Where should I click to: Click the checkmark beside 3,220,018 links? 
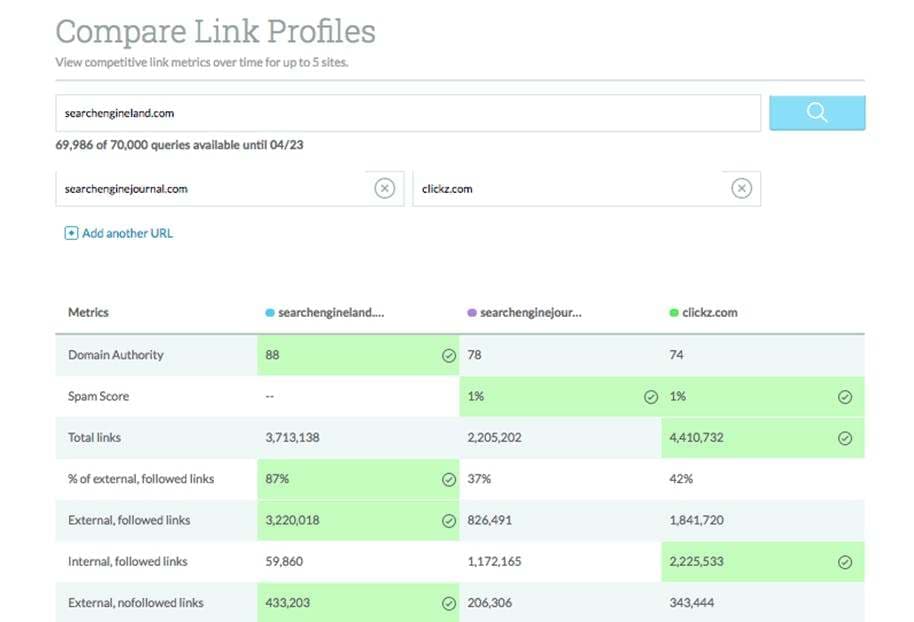[449, 521]
